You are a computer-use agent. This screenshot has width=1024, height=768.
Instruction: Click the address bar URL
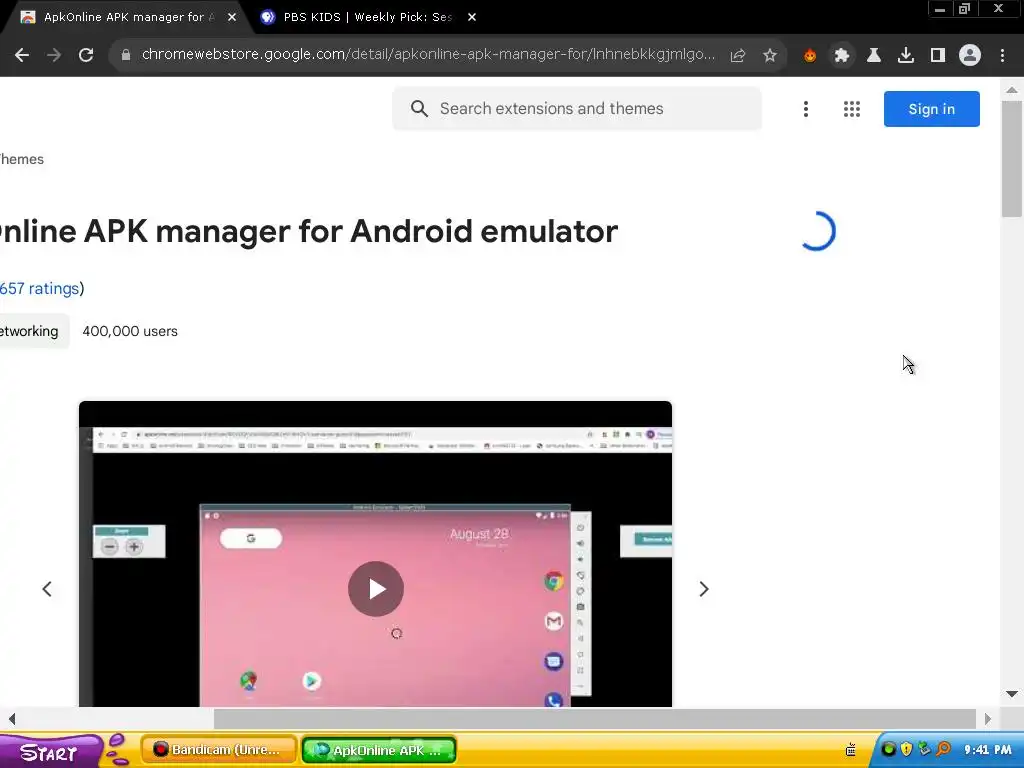click(428, 54)
